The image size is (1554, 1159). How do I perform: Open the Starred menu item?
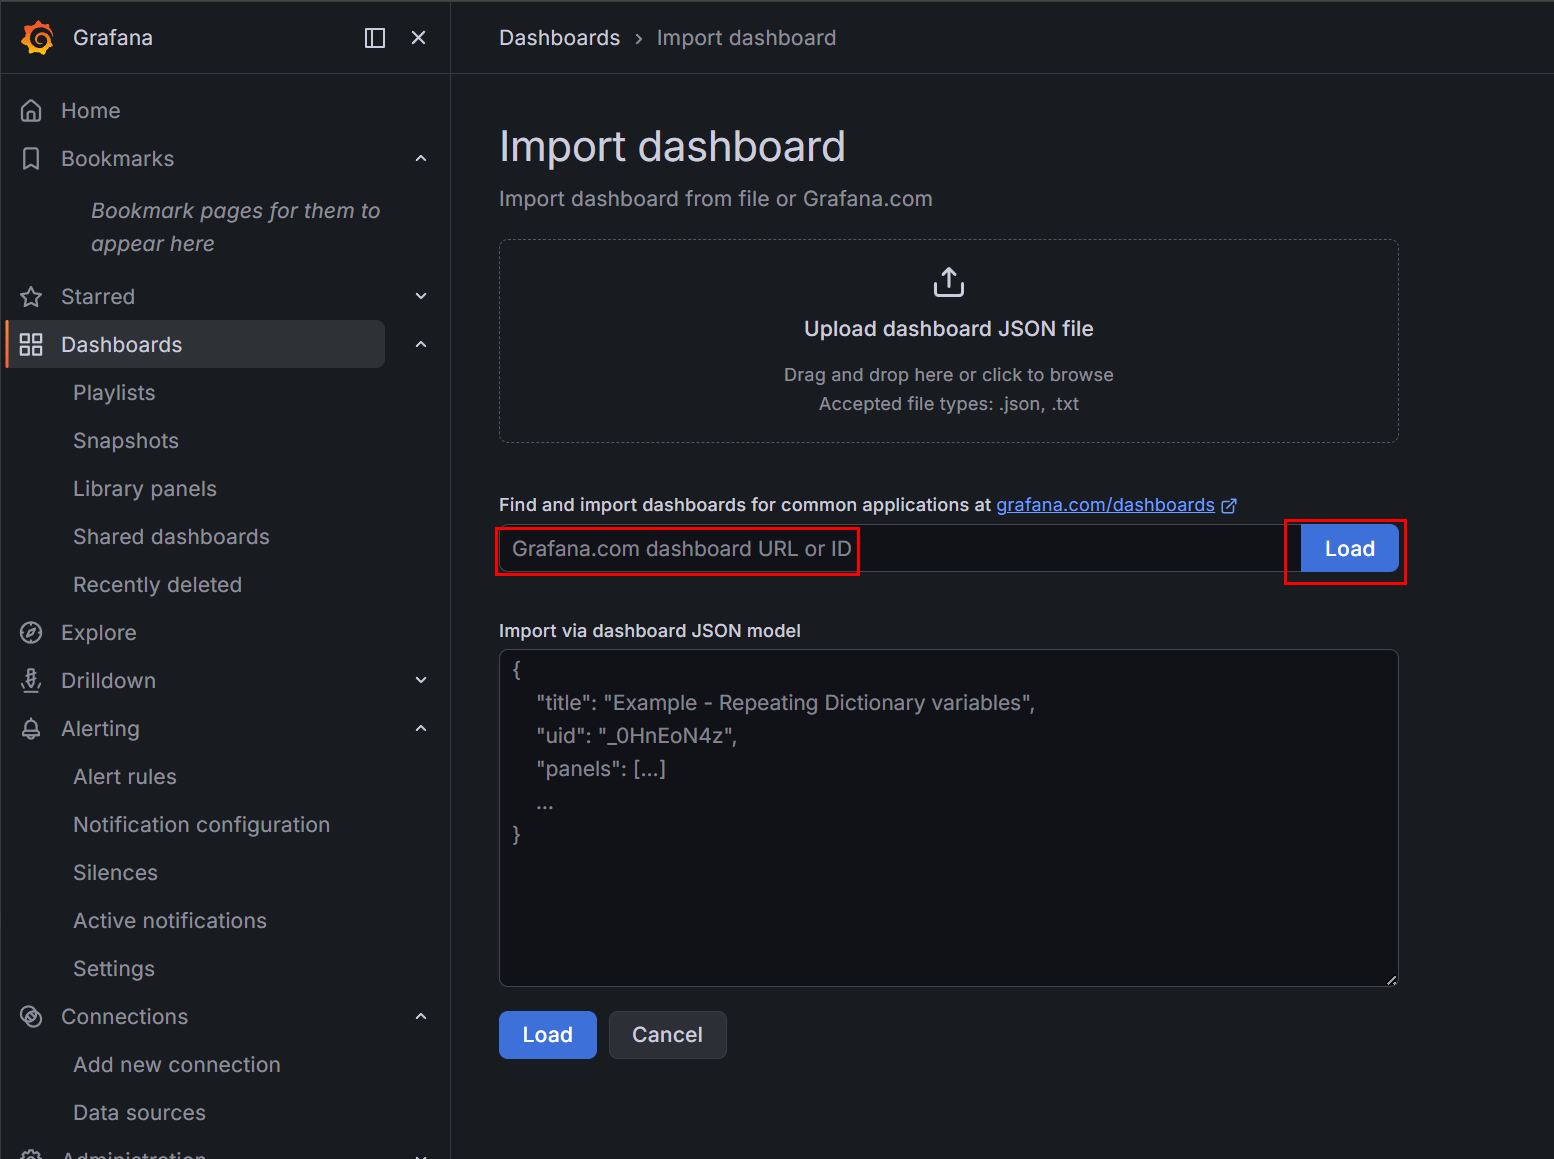98,297
